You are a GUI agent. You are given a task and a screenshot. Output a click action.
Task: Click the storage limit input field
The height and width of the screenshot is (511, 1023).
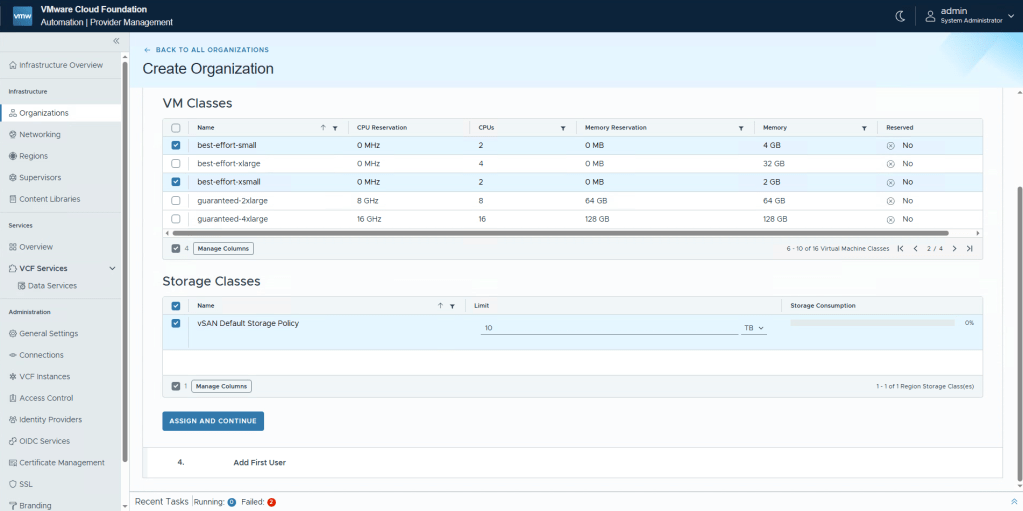pos(608,328)
